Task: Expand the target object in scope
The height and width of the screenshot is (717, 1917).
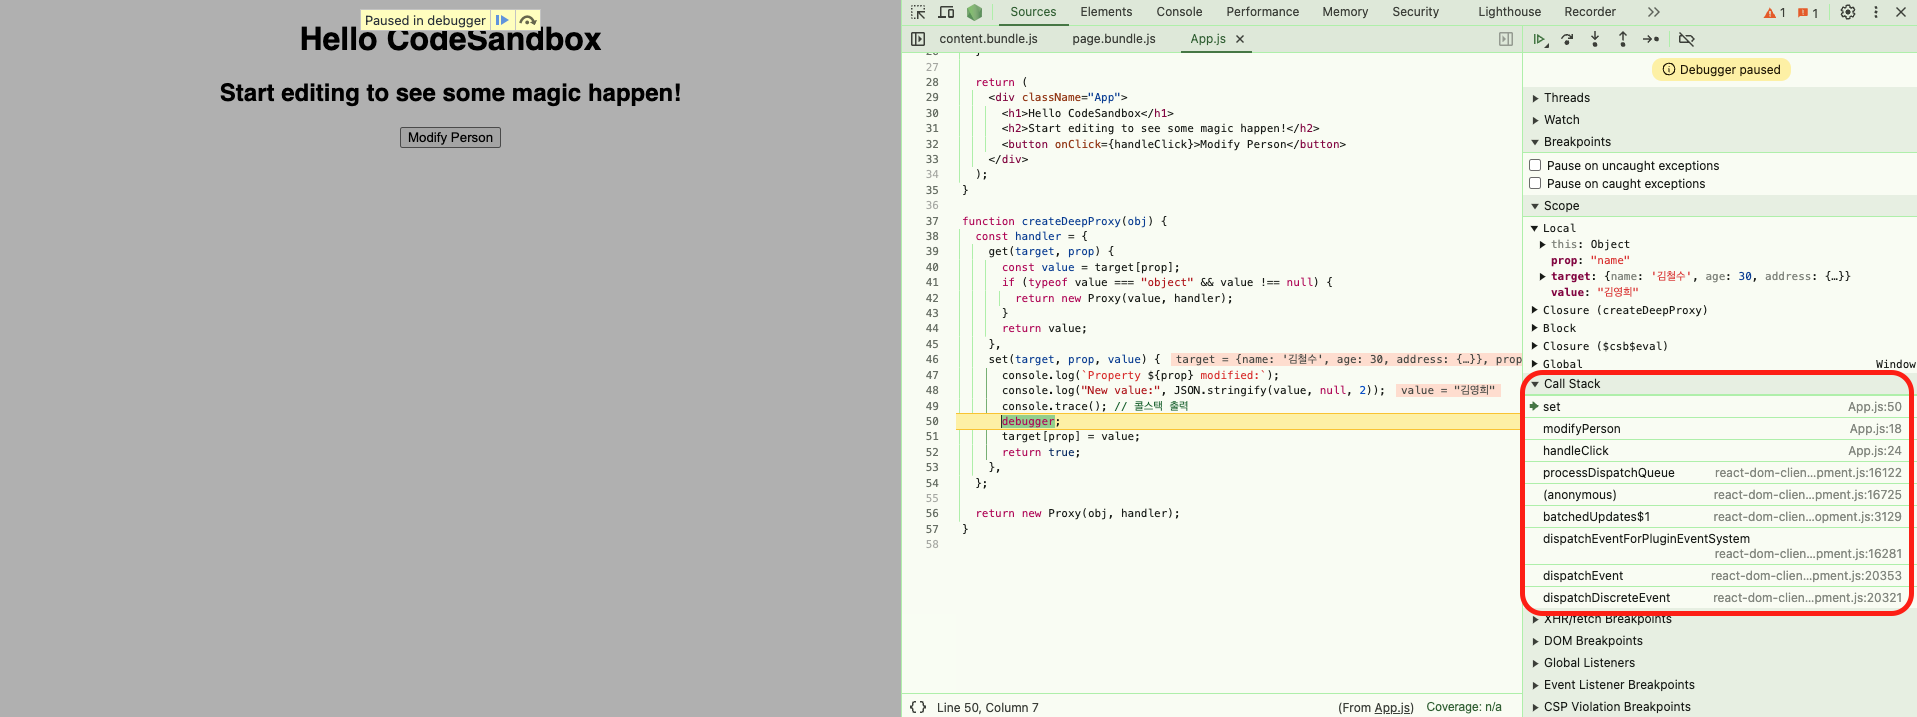Action: [1542, 276]
